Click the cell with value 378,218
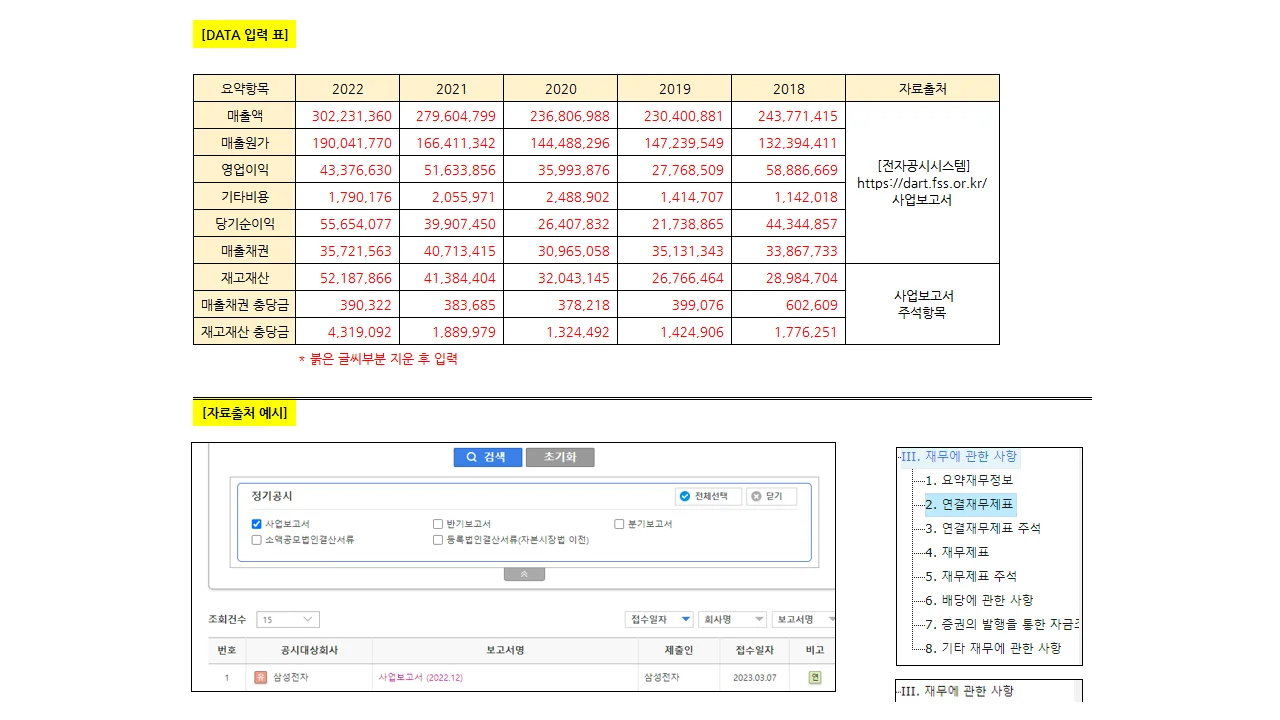The width and height of the screenshot is (1280, 720). pos(561,304)
